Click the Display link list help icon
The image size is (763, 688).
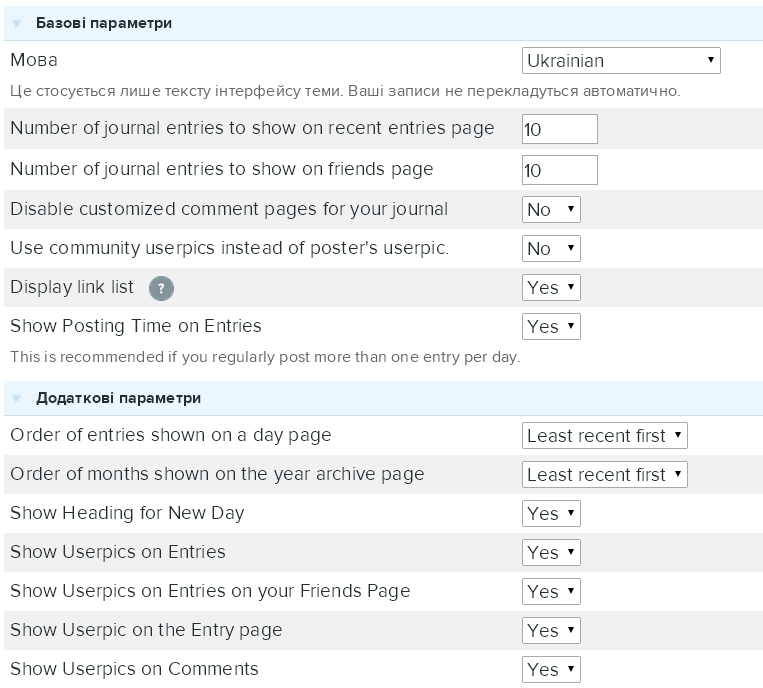pyautogui.click(x=161, y=288)
